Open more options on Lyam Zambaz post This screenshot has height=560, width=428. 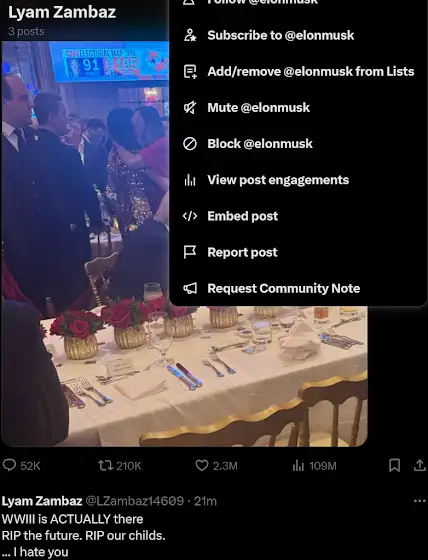[419, 501]
